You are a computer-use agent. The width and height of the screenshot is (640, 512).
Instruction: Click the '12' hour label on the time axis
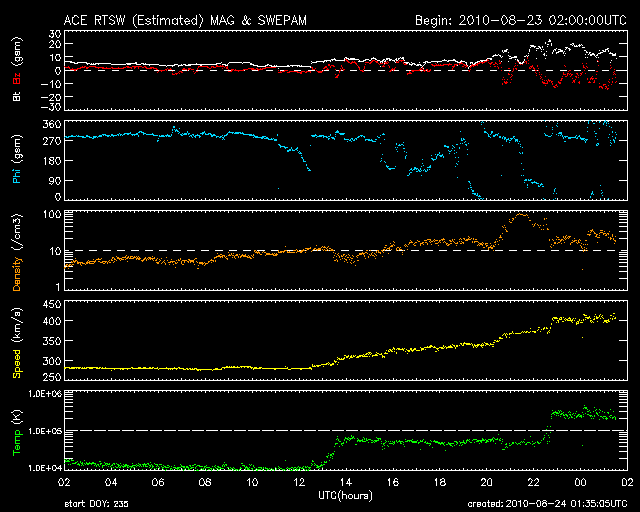(299, 482)
